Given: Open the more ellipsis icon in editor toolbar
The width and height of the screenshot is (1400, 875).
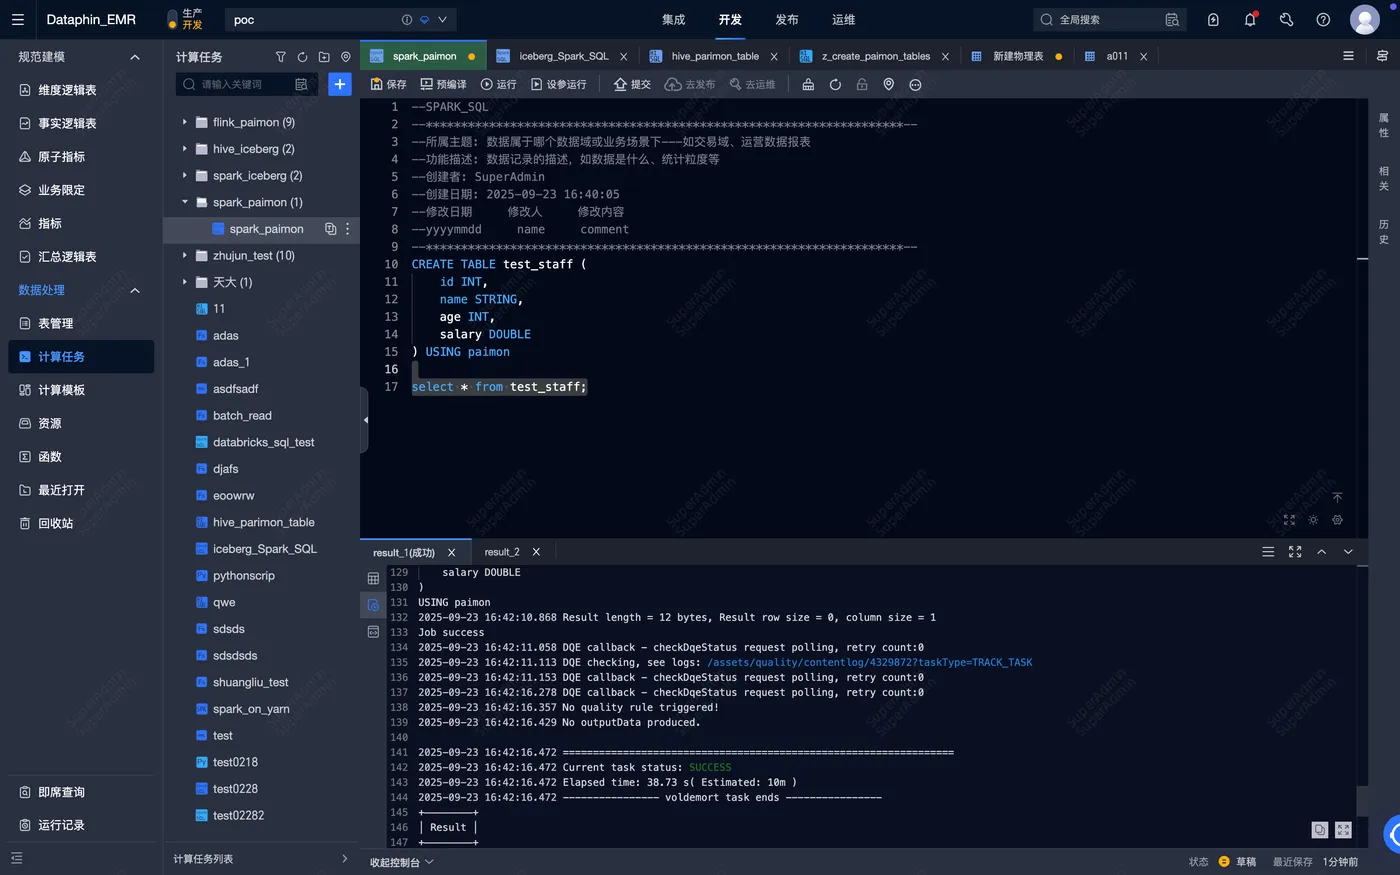Looking at the screenshot, I should [x=915, y=84].
